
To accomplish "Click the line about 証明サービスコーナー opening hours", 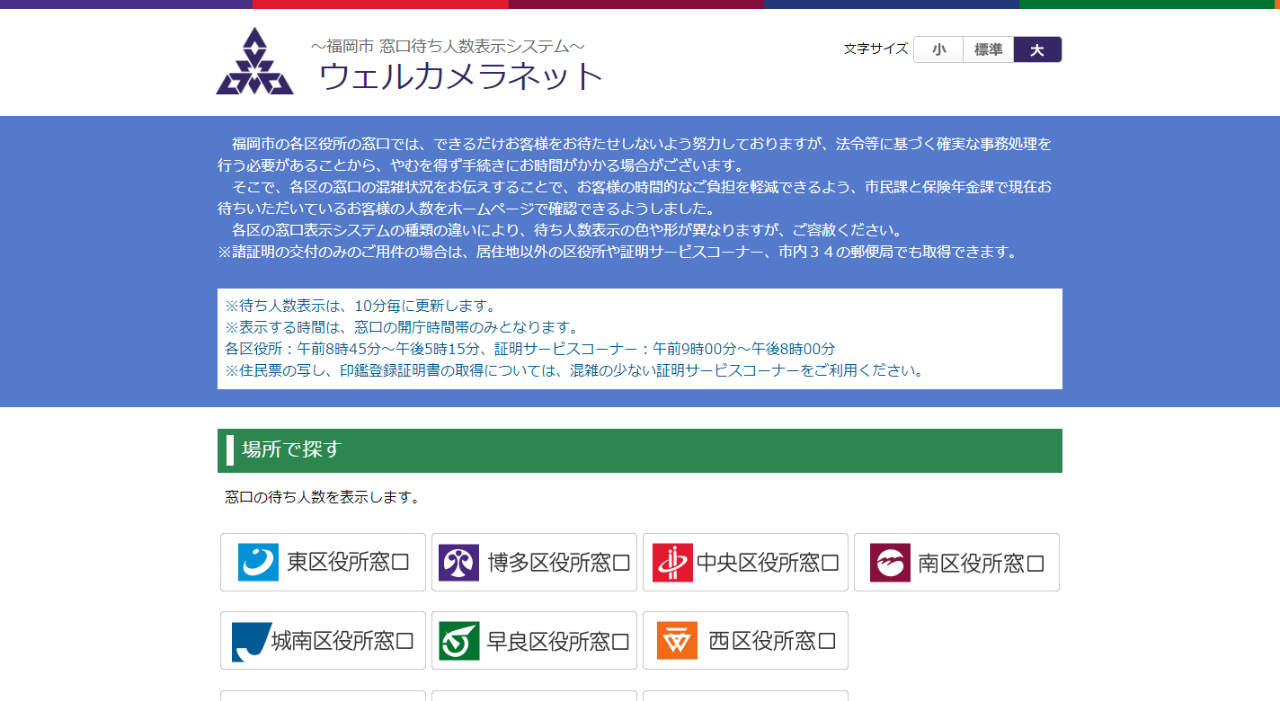I will tap(530, 349).
